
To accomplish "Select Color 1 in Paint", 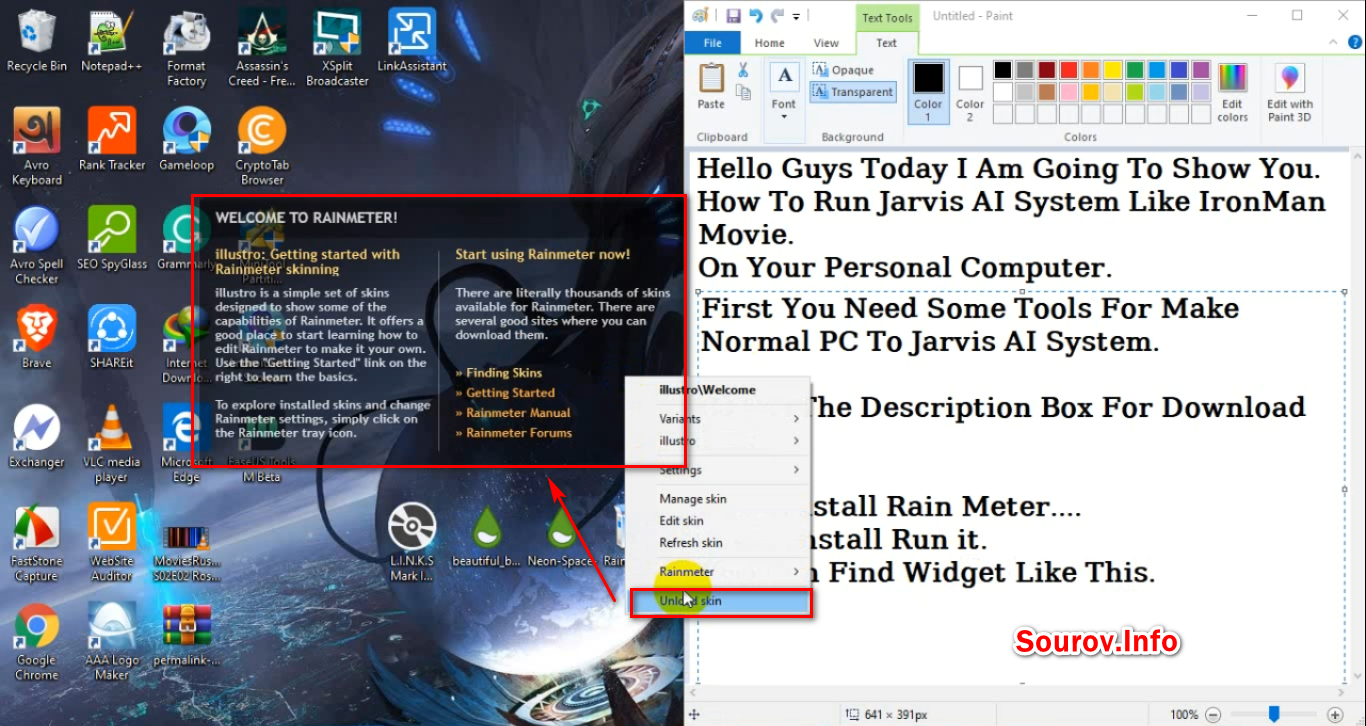I will [x=928, y=92].
